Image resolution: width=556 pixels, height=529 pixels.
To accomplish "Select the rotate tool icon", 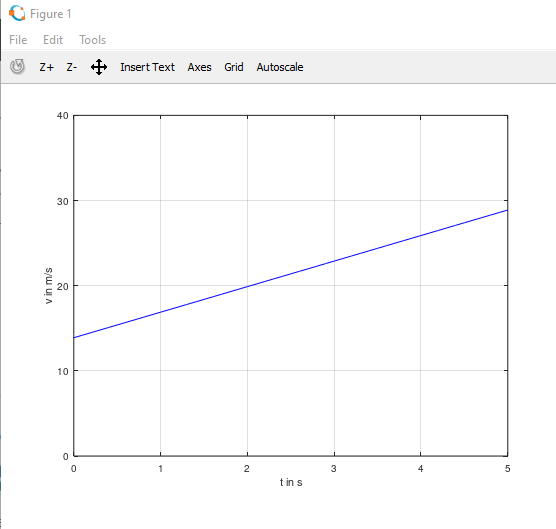I will 17,67.
